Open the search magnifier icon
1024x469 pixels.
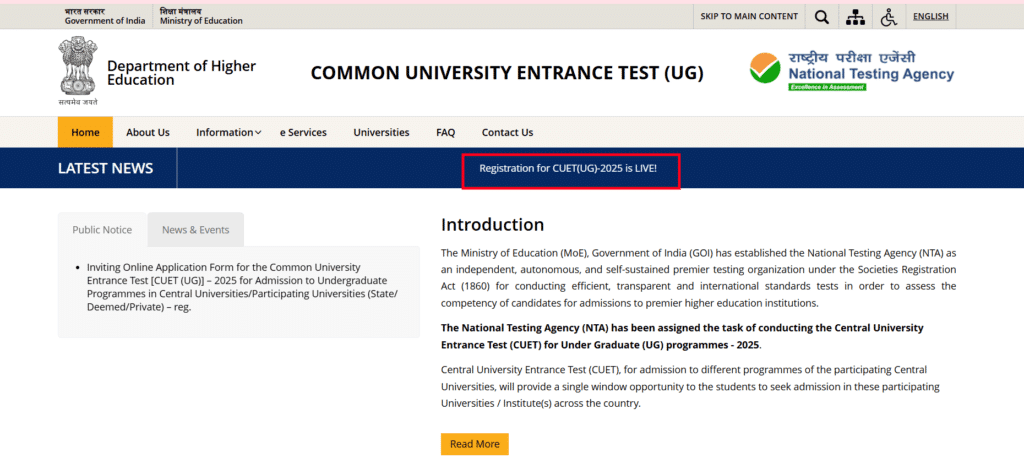point(822,17)
